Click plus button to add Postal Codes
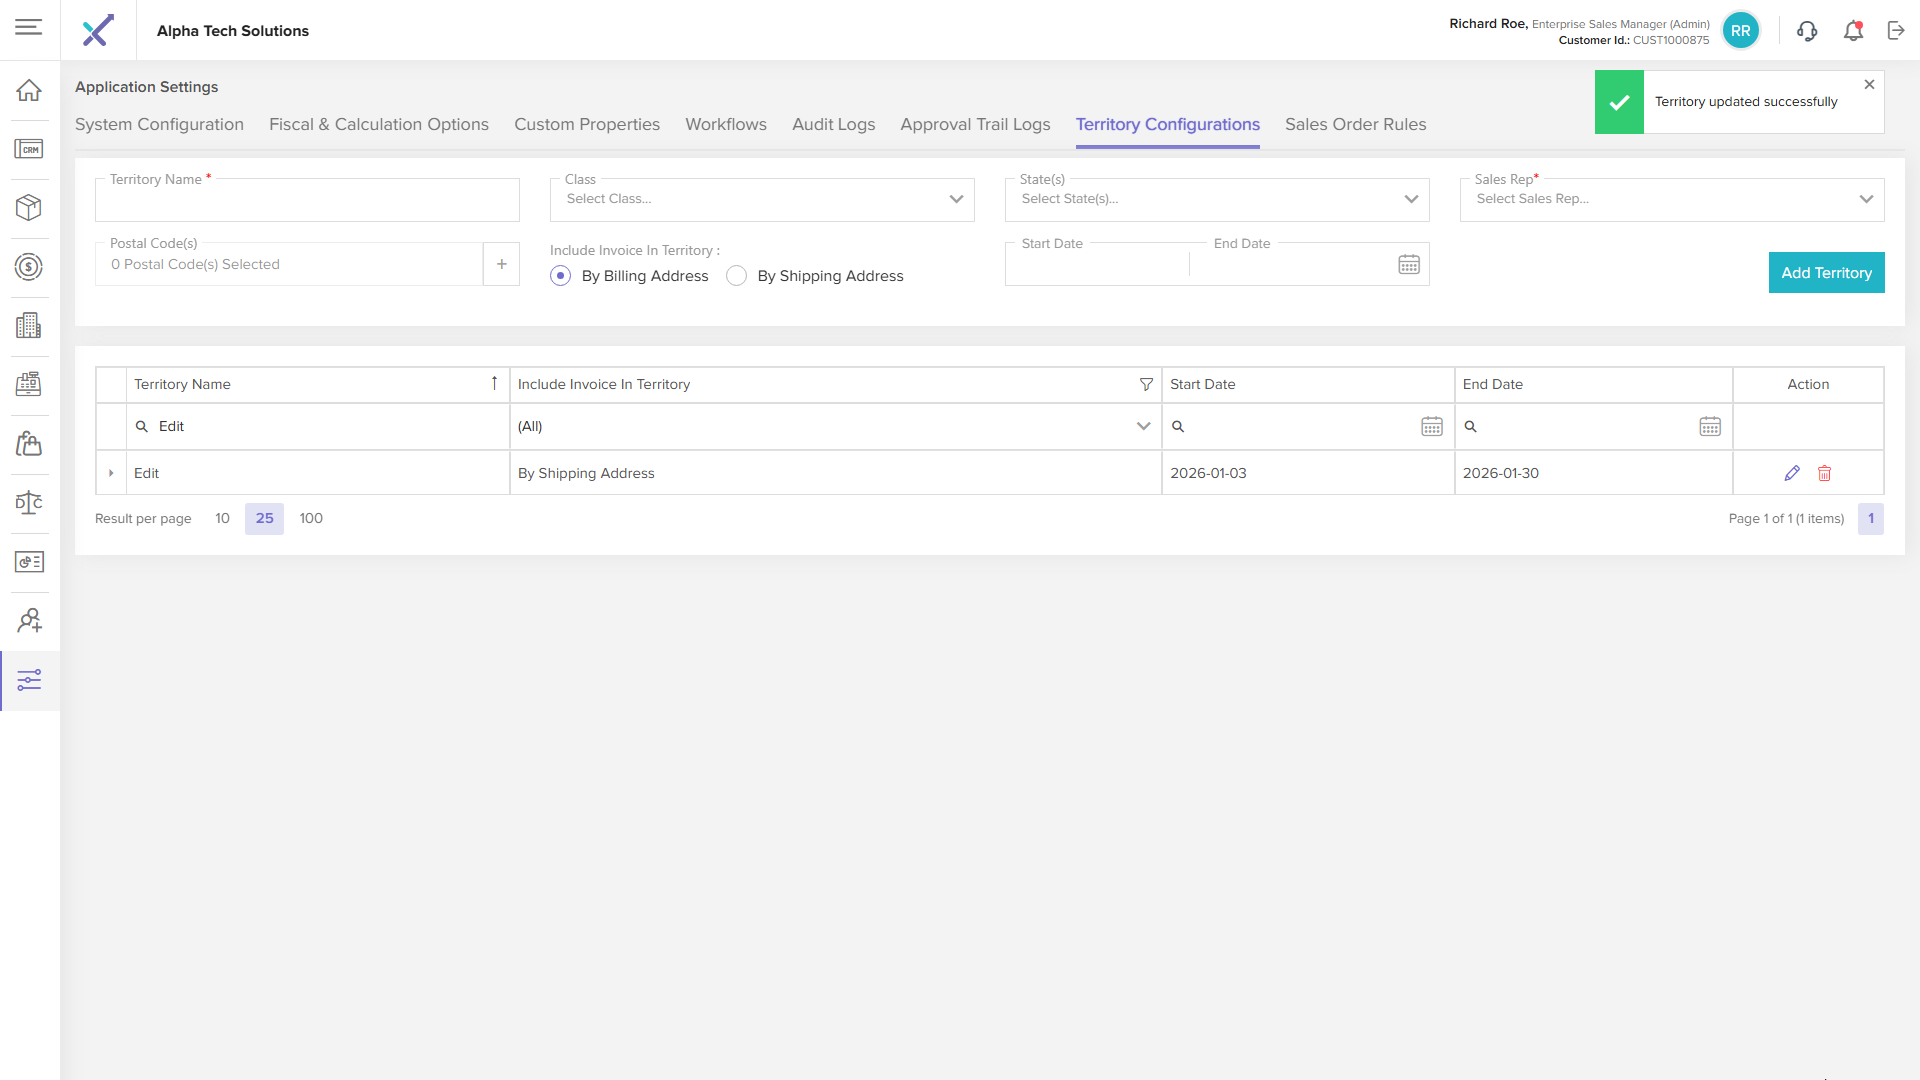Screen dimensions: 1920x1080 click(501, 264)
